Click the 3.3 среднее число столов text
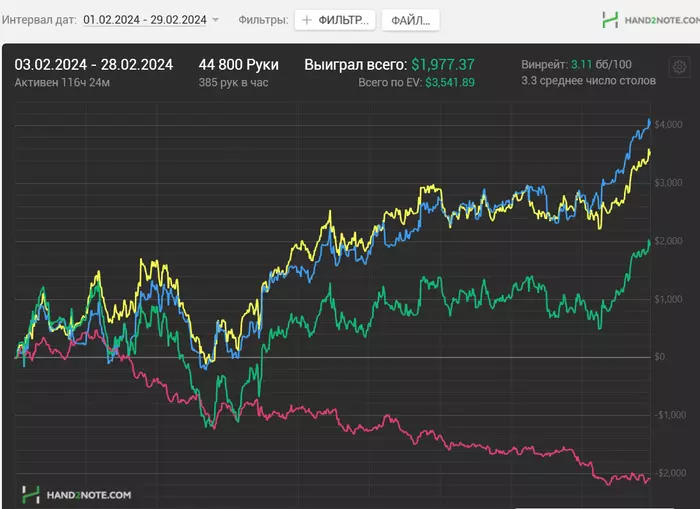Screen dimensions: 700x509 (x=588, y=81)
